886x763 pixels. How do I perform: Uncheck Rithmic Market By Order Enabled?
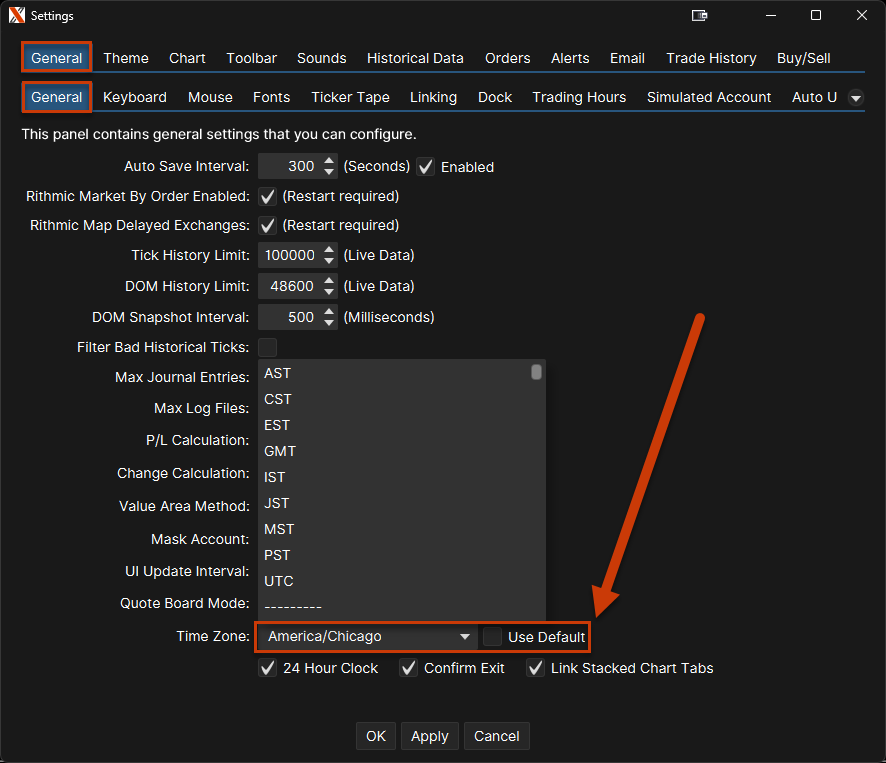pos(268,196)
